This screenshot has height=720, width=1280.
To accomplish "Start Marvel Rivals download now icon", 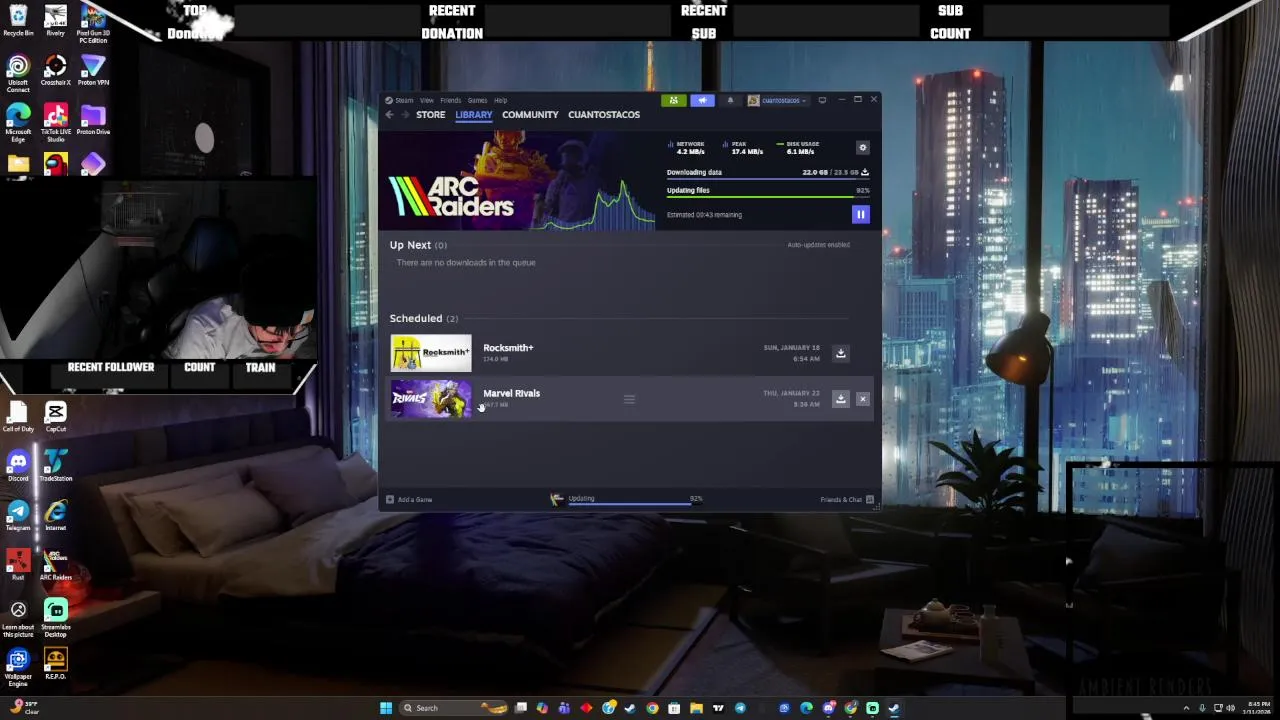I will 840,399.
